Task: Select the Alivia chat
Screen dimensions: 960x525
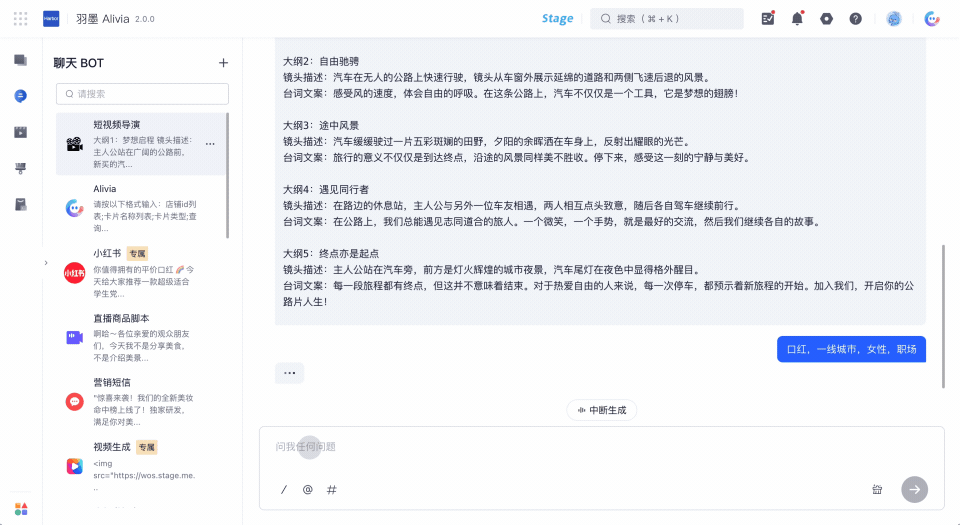Action: click(141, 208)
